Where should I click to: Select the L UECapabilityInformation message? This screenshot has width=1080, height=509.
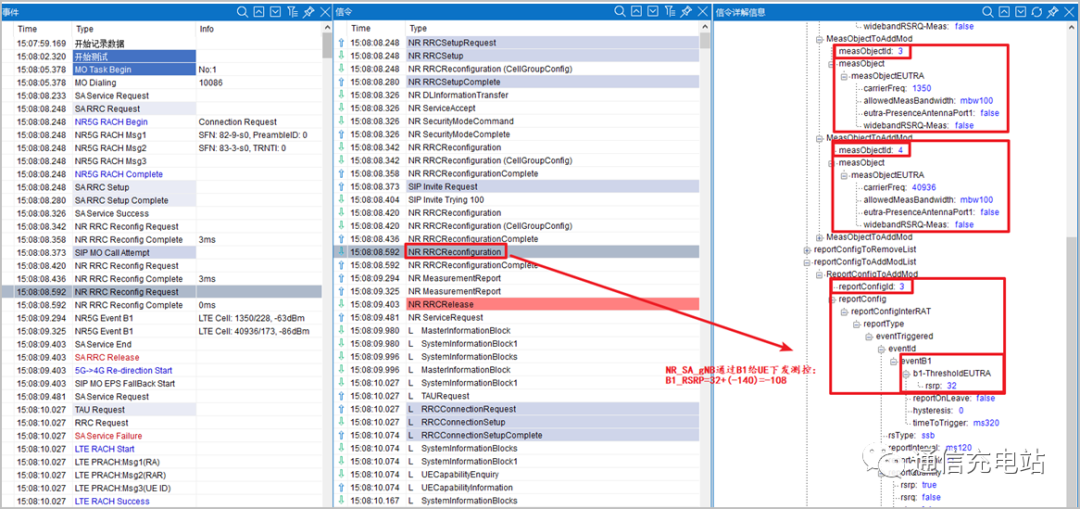[x=517, y=488]
